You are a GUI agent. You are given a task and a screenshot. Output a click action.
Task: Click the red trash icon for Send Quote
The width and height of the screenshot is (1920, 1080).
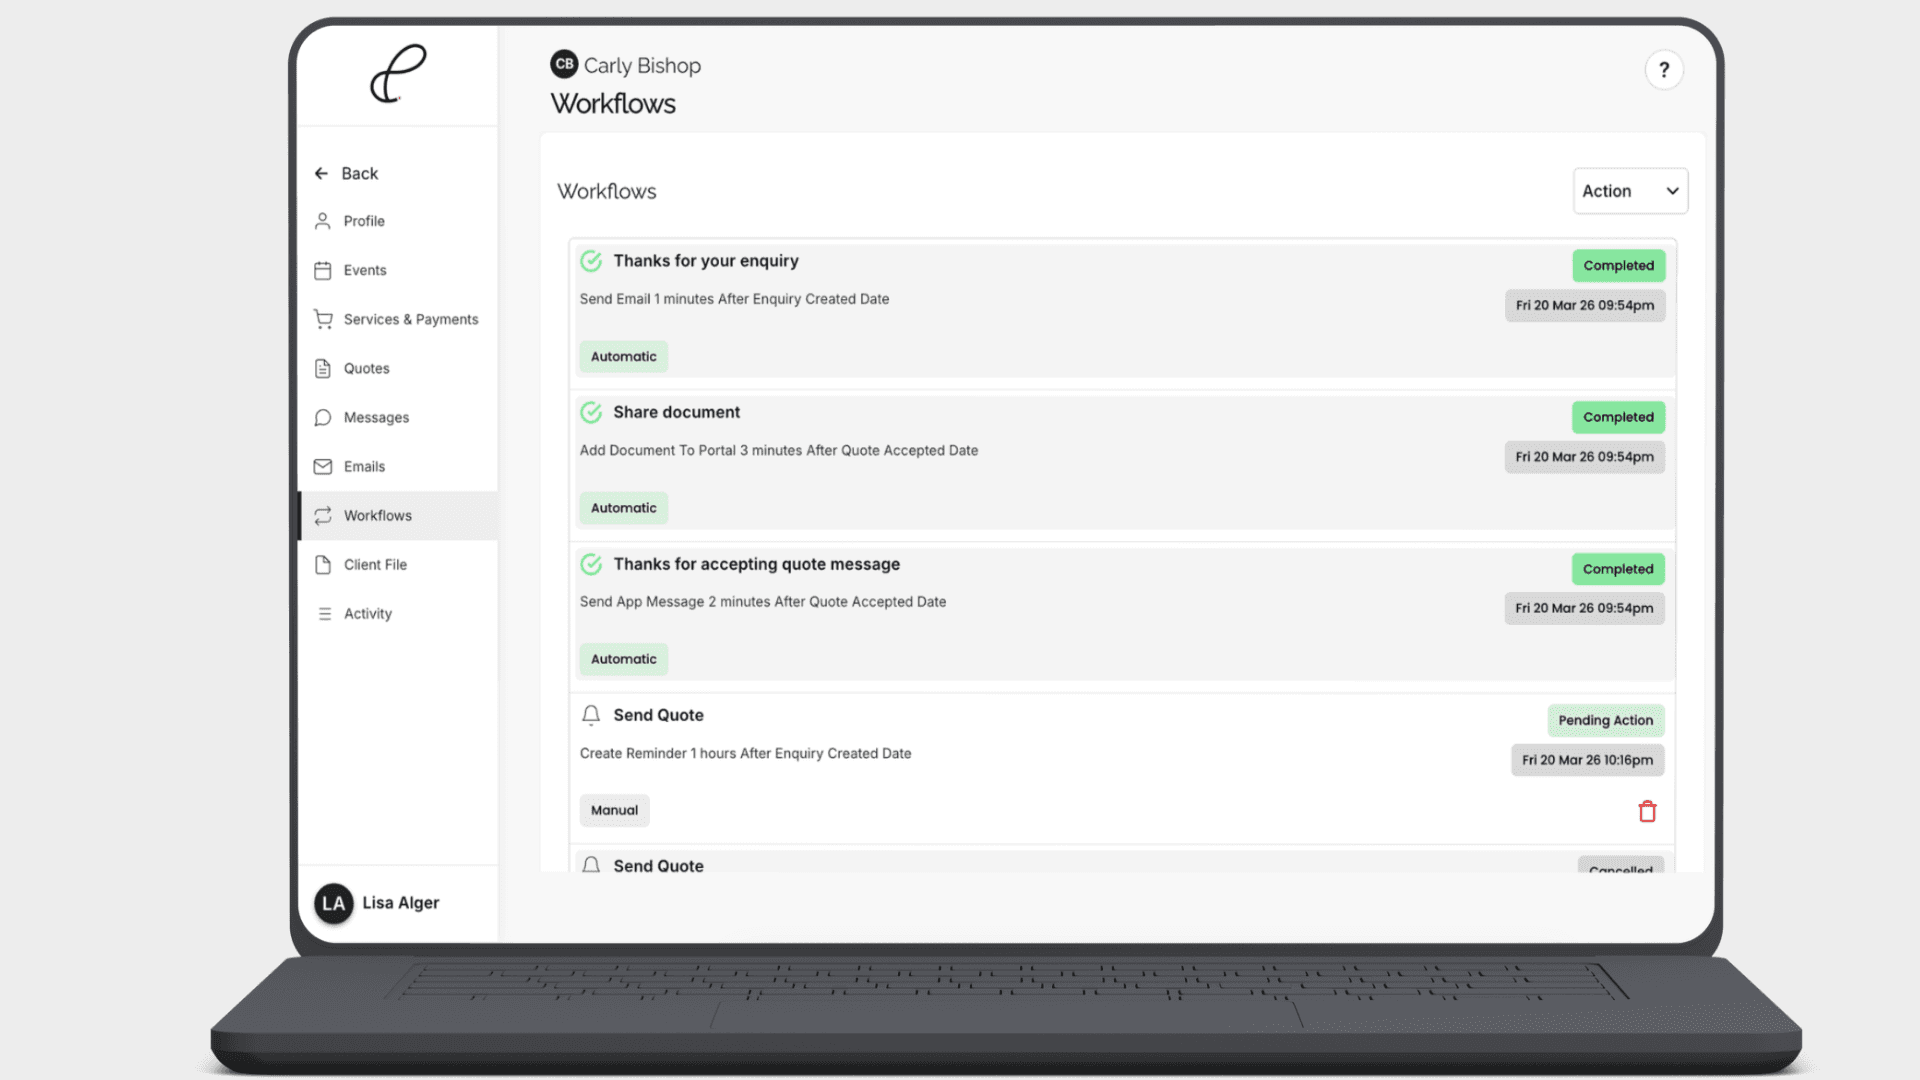click(x=1647, y=811)
